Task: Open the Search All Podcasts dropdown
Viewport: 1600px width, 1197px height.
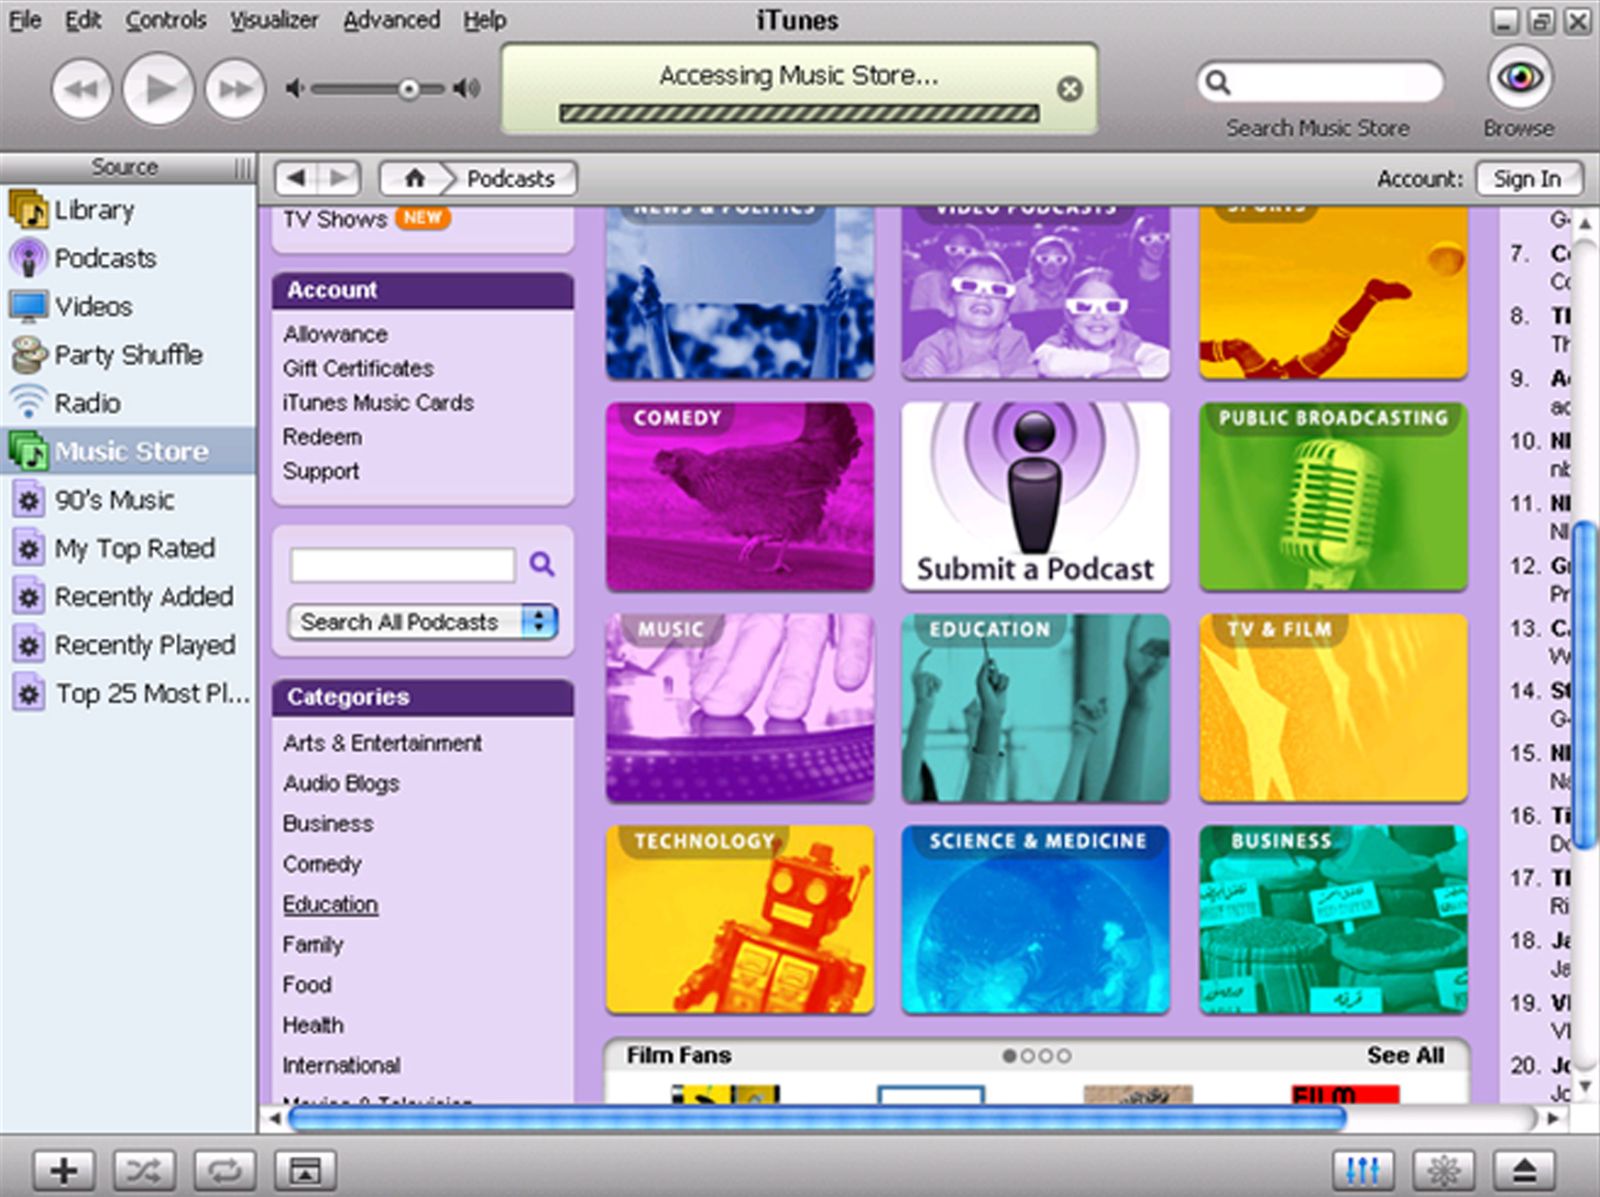Action: (422, 622)
